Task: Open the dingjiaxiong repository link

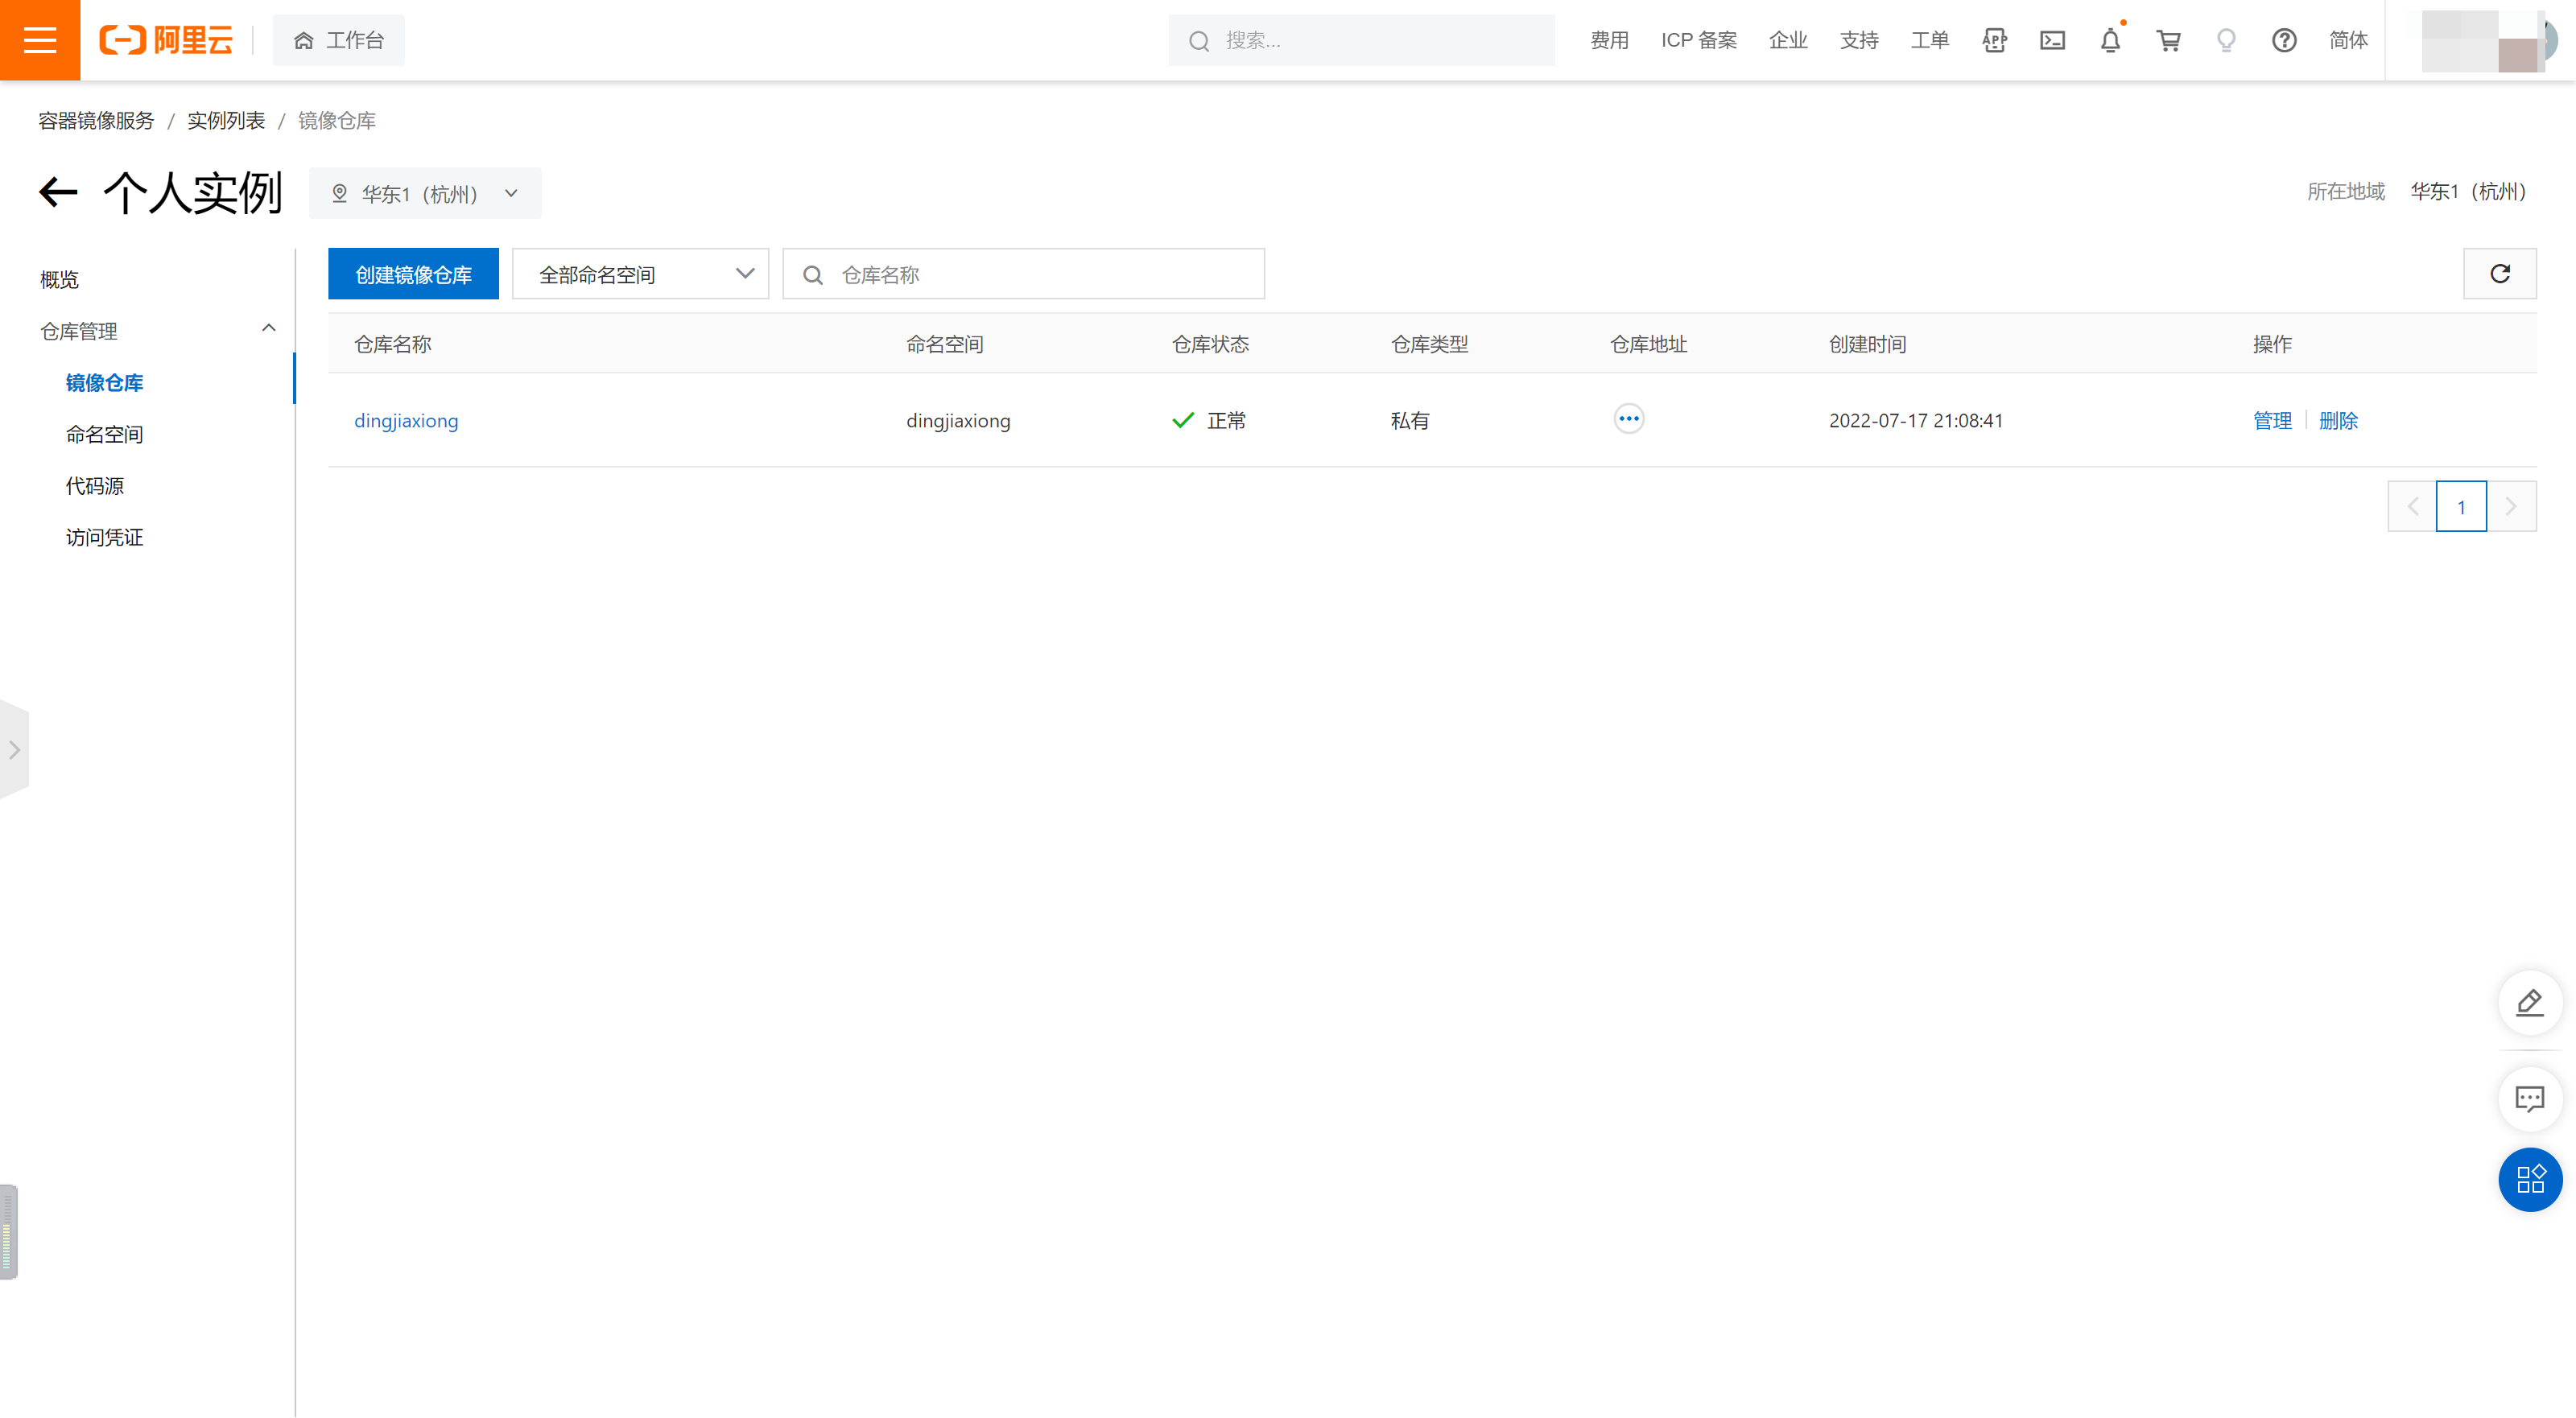Action: [406, 421]
